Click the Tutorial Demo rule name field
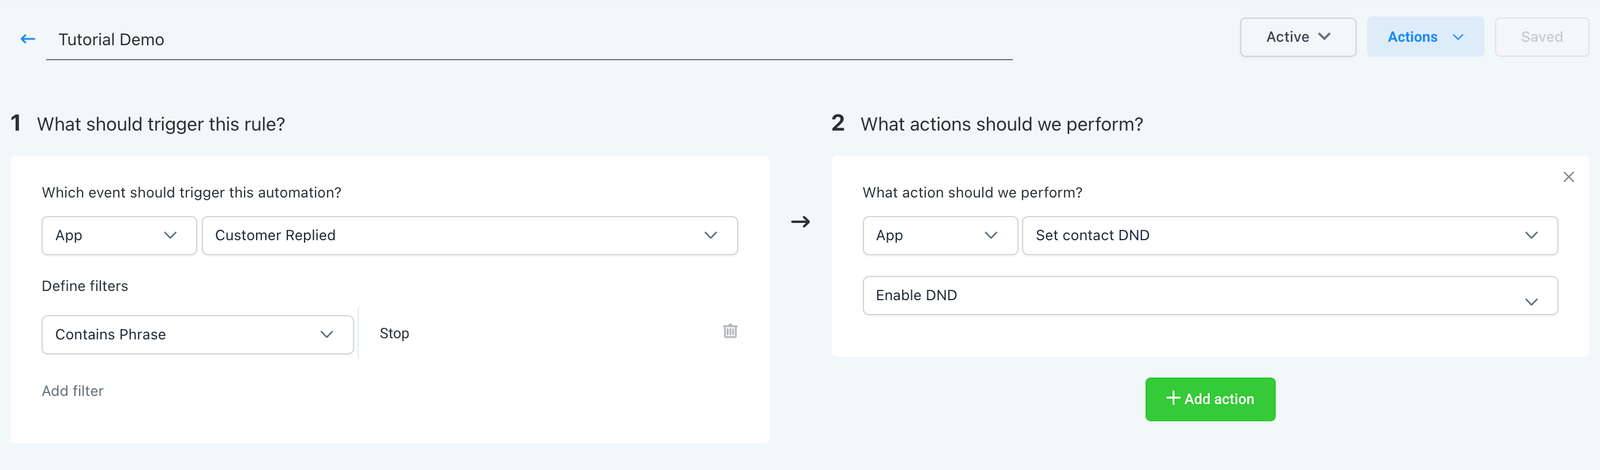Image resolution: width=1600 pixels, height=470 pixels. tap(528, 40)
